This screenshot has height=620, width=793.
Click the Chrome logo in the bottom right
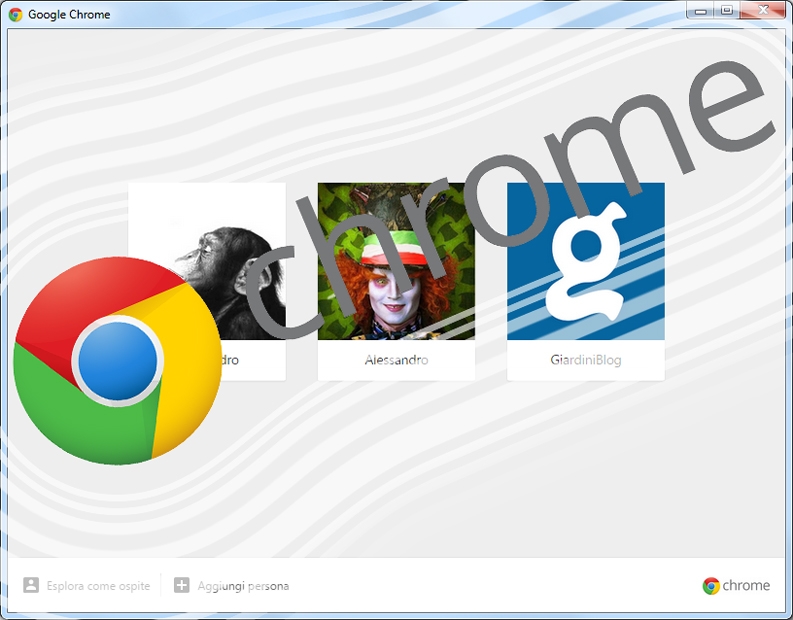click(736, 586)
